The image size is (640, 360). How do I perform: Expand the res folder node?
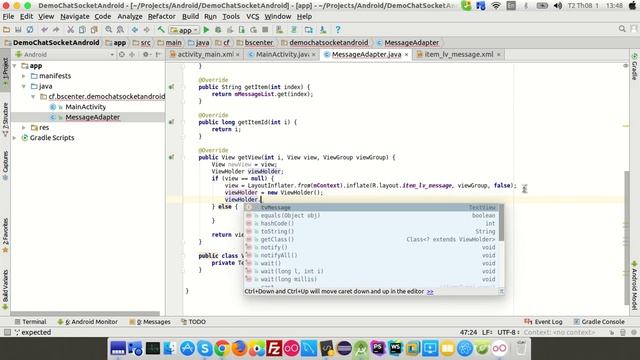tap(24, 127)
